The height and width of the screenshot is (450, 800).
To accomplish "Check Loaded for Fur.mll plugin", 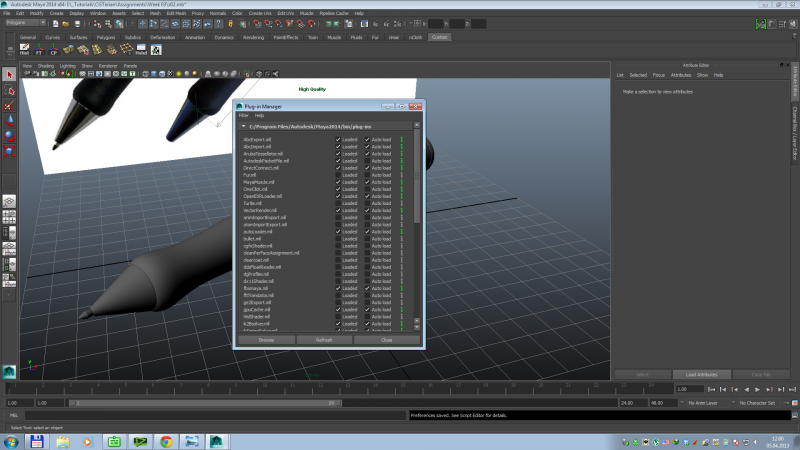I will pyautogui.click(x=338, y=175).
